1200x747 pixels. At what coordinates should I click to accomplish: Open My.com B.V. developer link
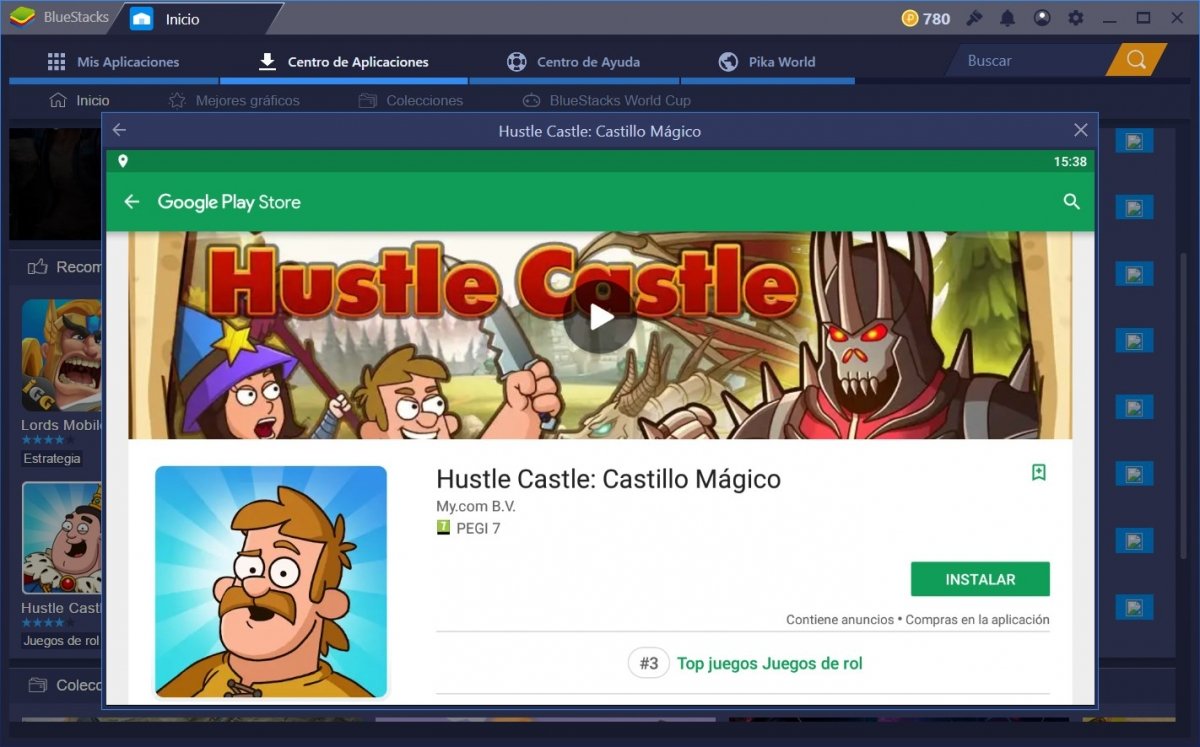476,506
